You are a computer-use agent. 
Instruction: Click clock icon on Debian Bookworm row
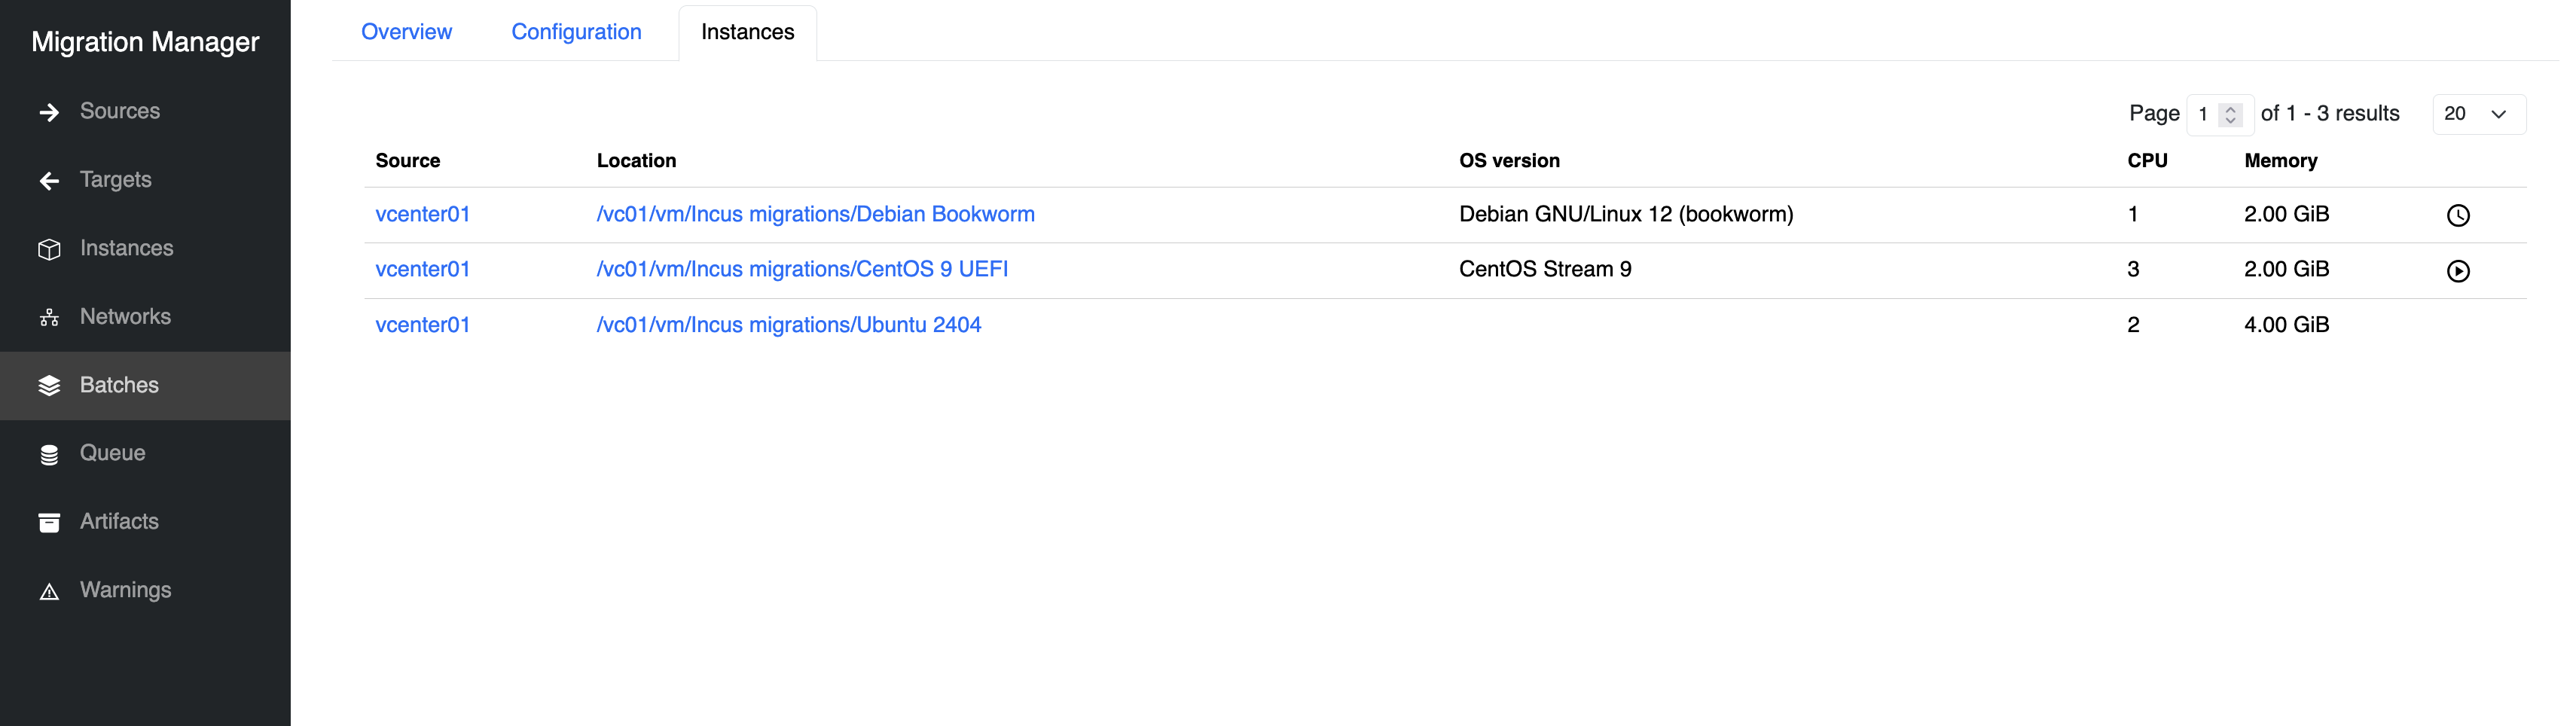click(2457, 215)
